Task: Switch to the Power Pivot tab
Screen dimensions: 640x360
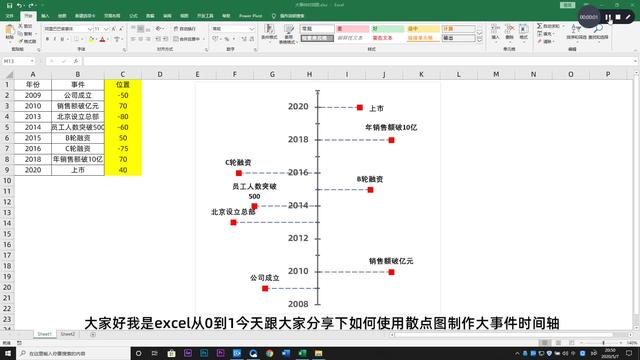Action: click(x=251, y=16)
